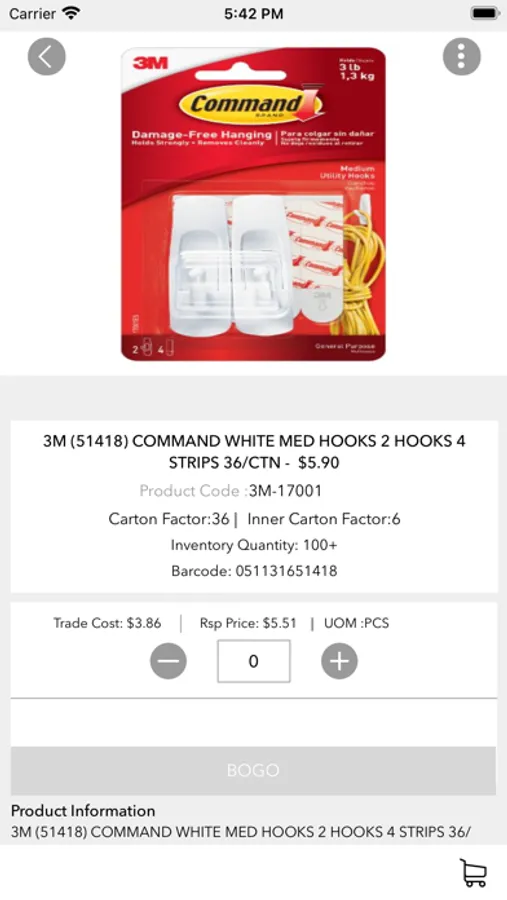Image resolution: width=507 pixels, height=900 pixels.
Task: View the Command hooks product image
Action: (253, 204)
